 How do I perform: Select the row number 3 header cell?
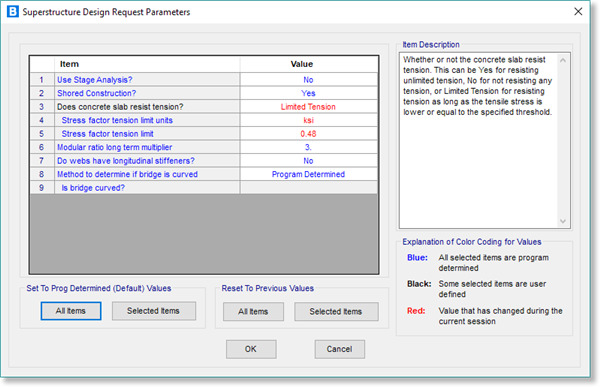42,107
